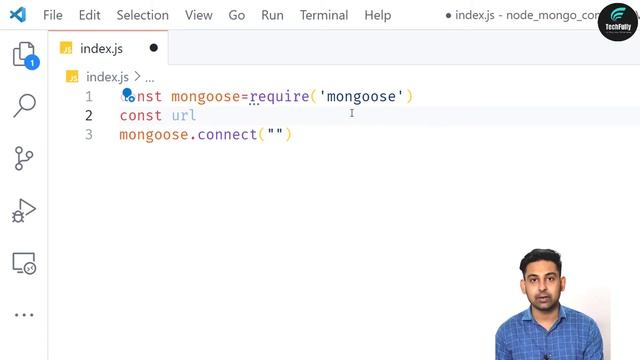
Task: Open the Run menu
Action: click(272, 15)
